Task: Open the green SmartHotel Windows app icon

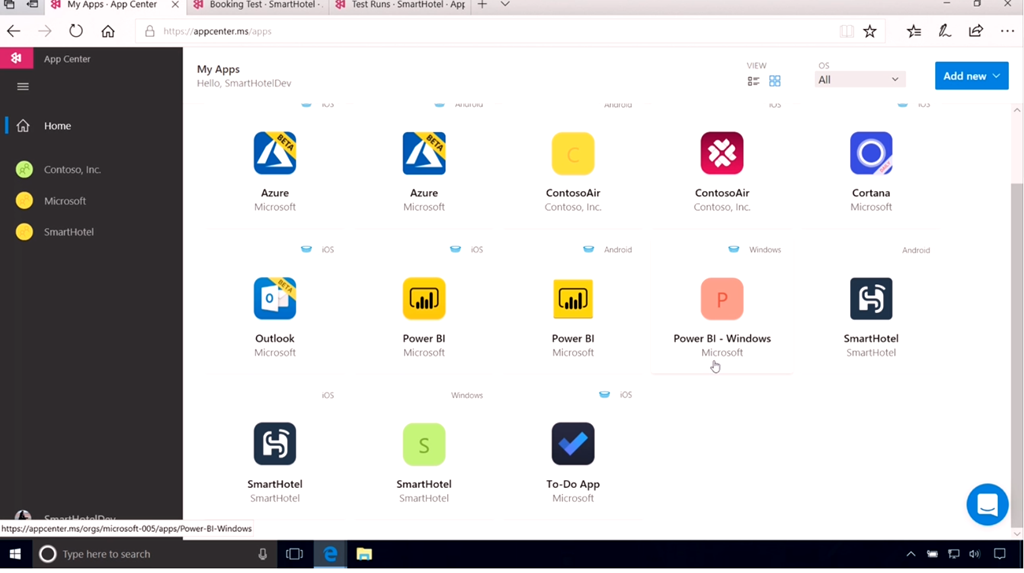Action: tap(424, 444)
